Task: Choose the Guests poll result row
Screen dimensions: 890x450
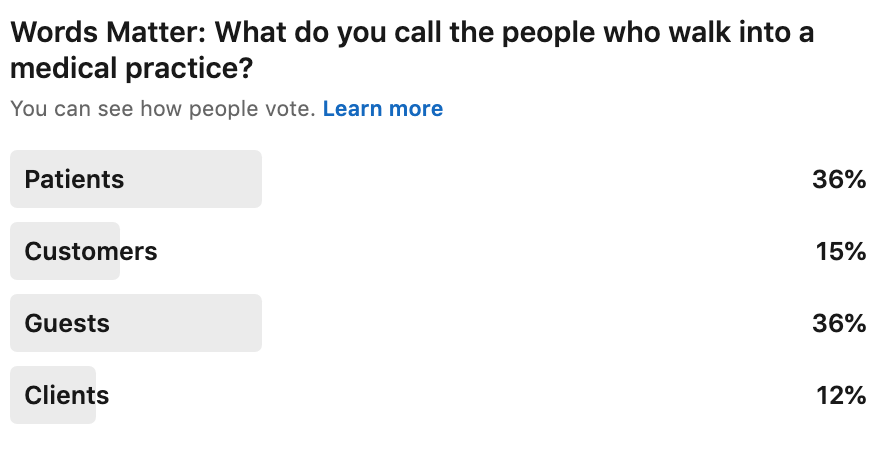Action: (x=438, y=323)
